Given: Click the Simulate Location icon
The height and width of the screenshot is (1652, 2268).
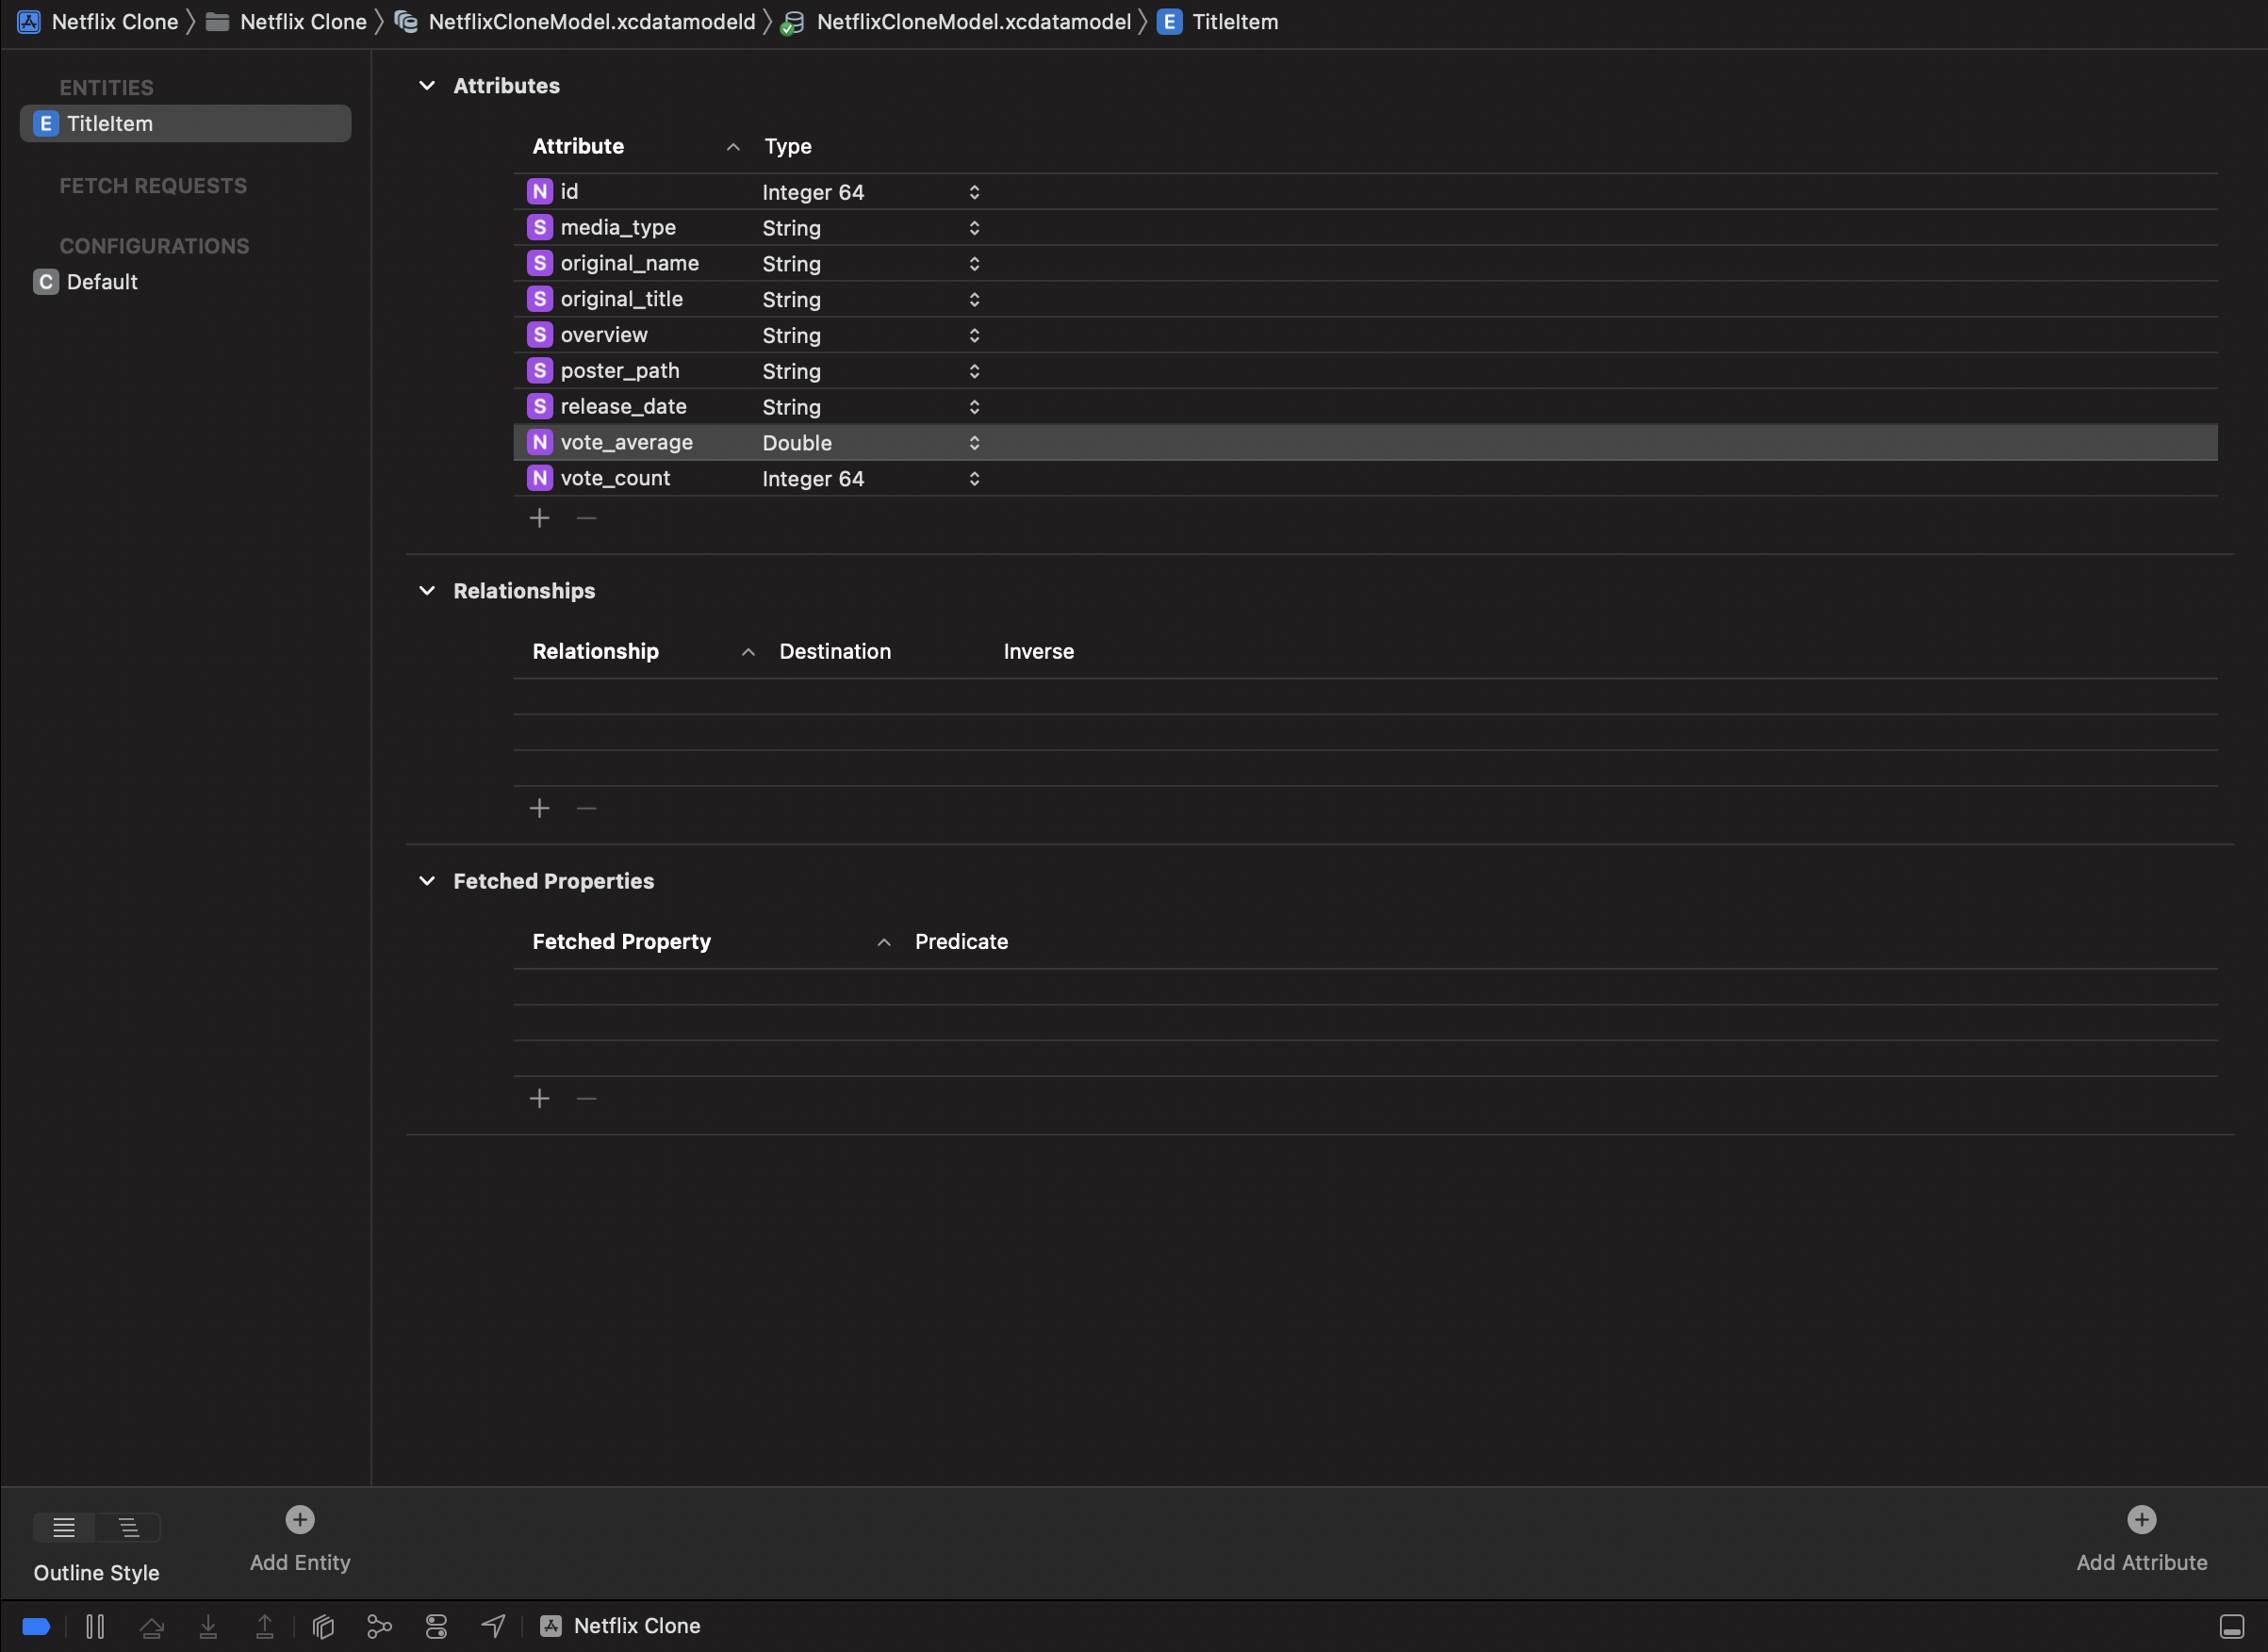Looking at the screenshot, I should tap(493, 1625).
